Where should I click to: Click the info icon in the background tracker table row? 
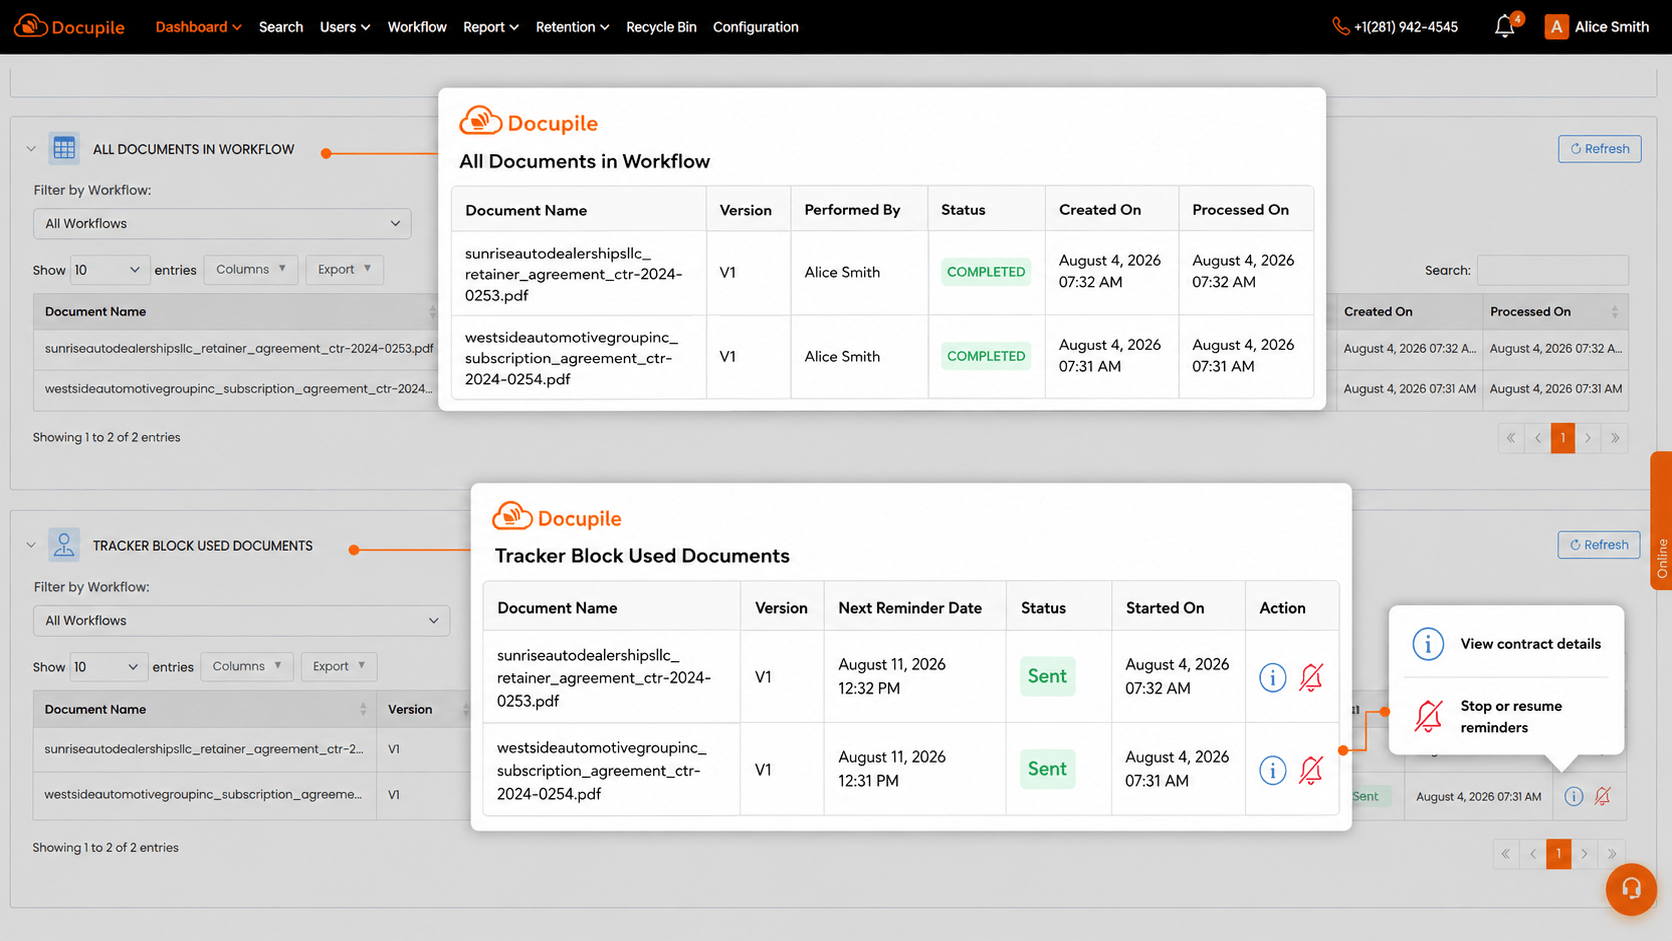(1573, 796)
